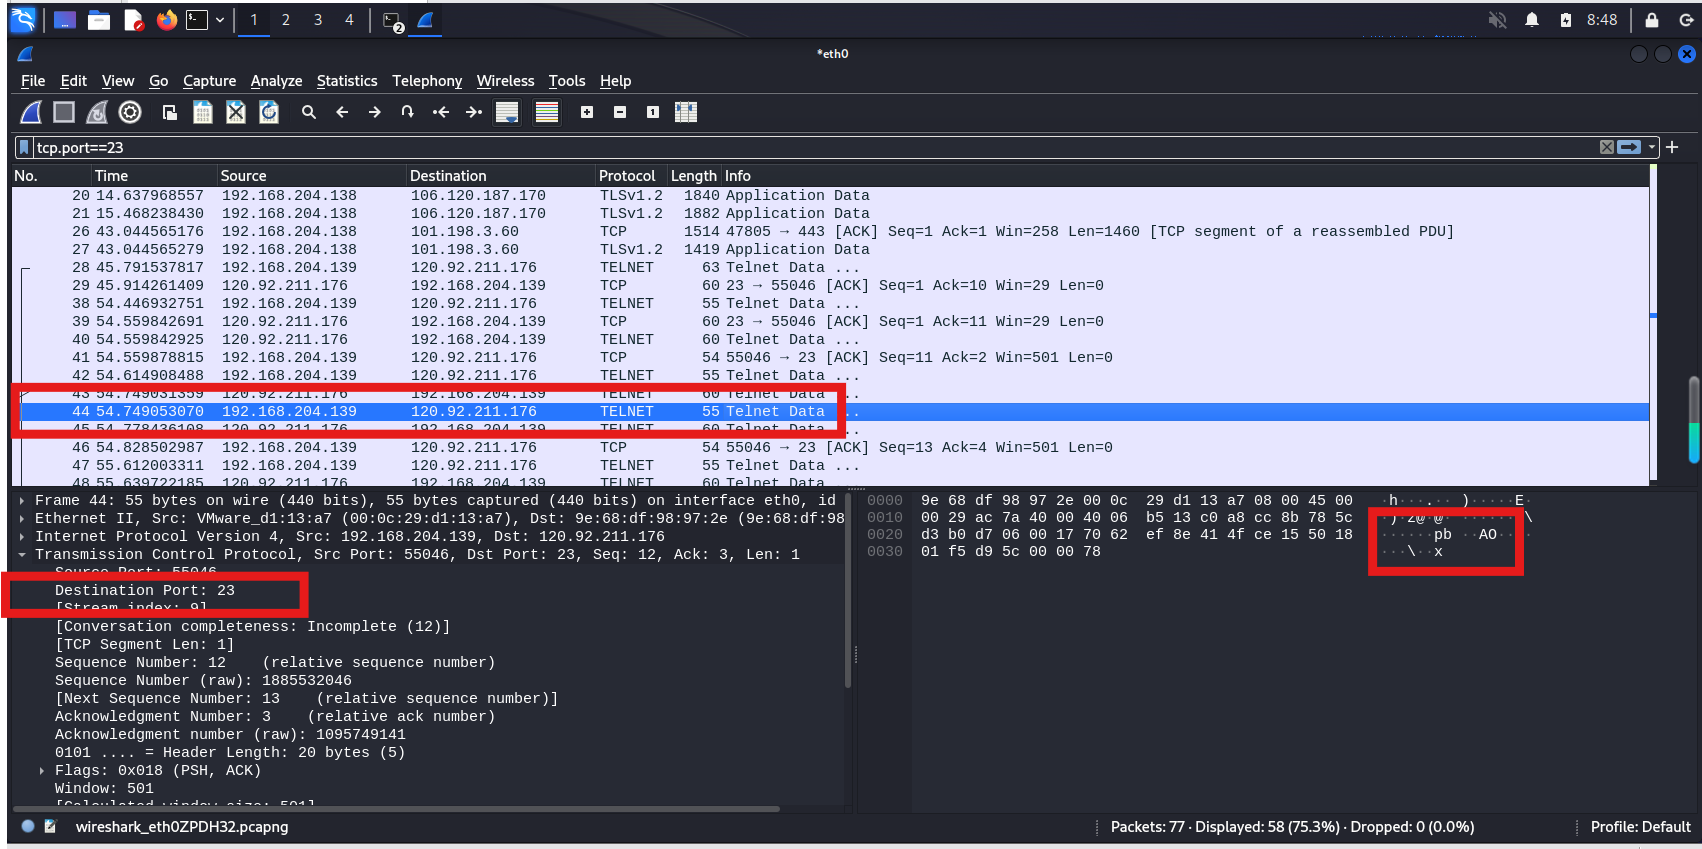Expand the Flags 0x018 item

tap(41, 770)
